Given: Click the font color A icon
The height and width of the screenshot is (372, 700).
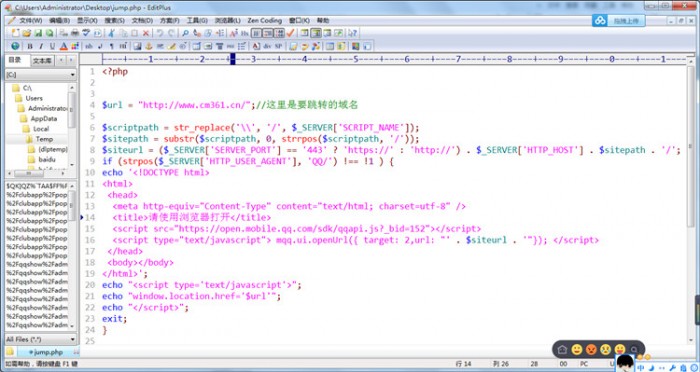Looking at the screenshot, I should pyautogui.click(x=63, y=46).
